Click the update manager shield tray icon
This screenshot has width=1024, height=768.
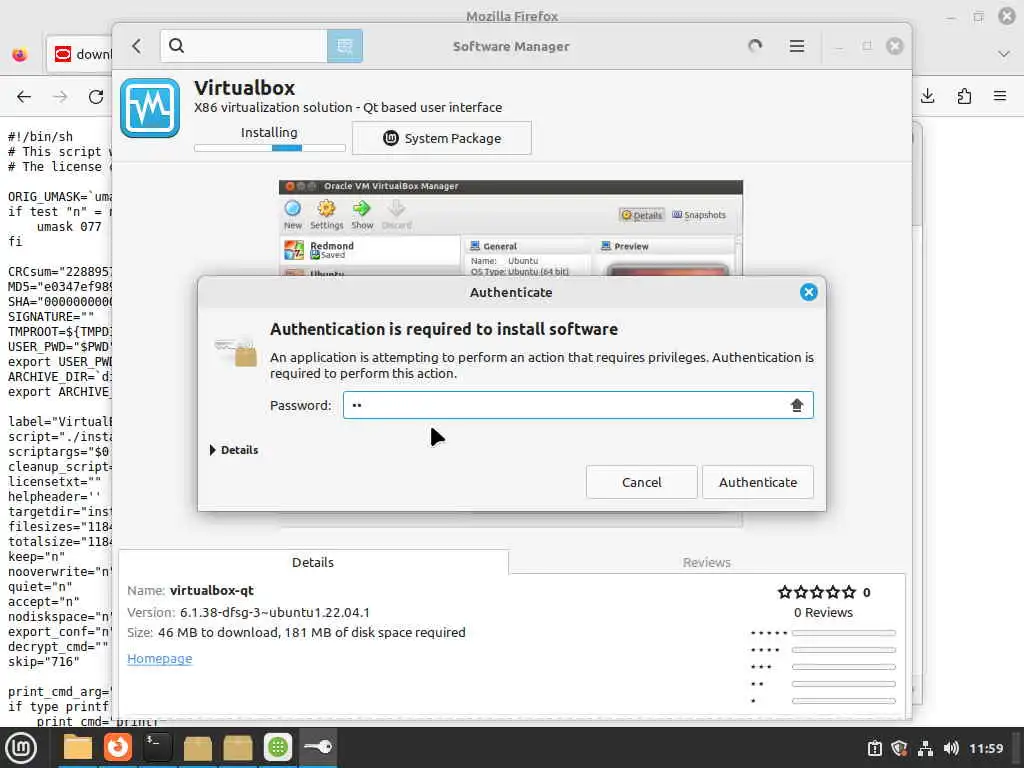(899, 748)
